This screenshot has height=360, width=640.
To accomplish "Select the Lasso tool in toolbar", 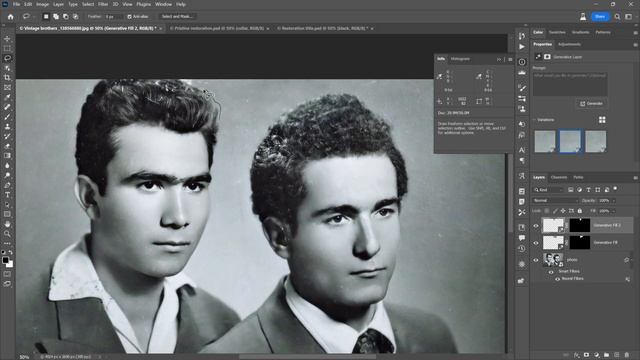I will coord(7,58).
